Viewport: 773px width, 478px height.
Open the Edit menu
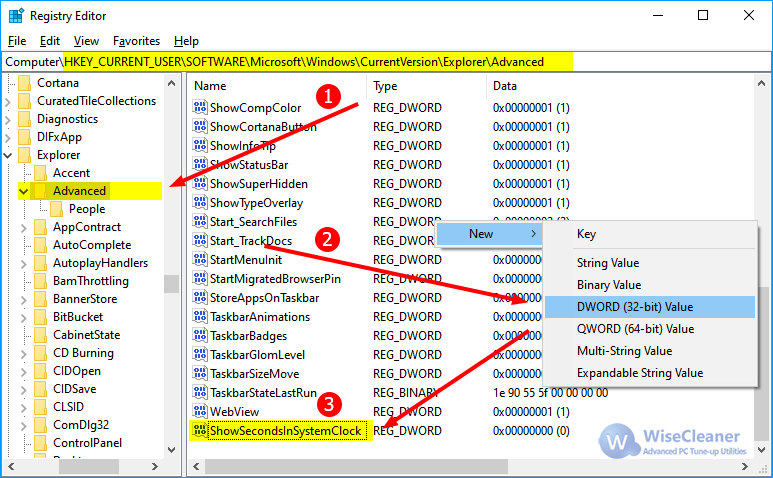pyautogui.click(x=50, y=41)
